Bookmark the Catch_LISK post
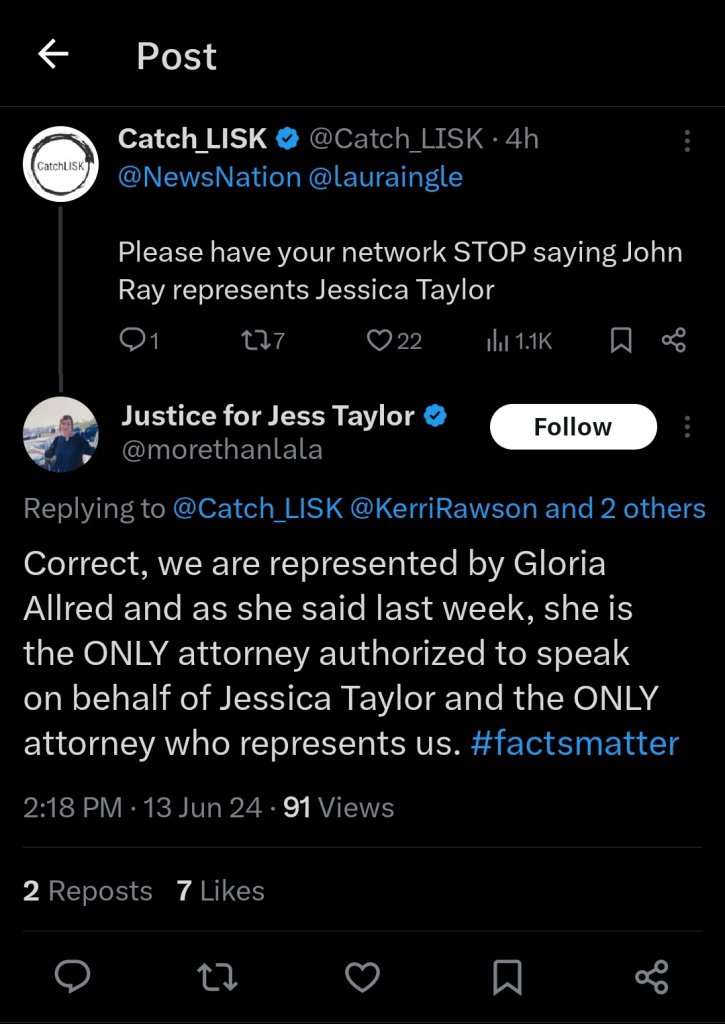 pyautogui.click(x=621, y=341)
